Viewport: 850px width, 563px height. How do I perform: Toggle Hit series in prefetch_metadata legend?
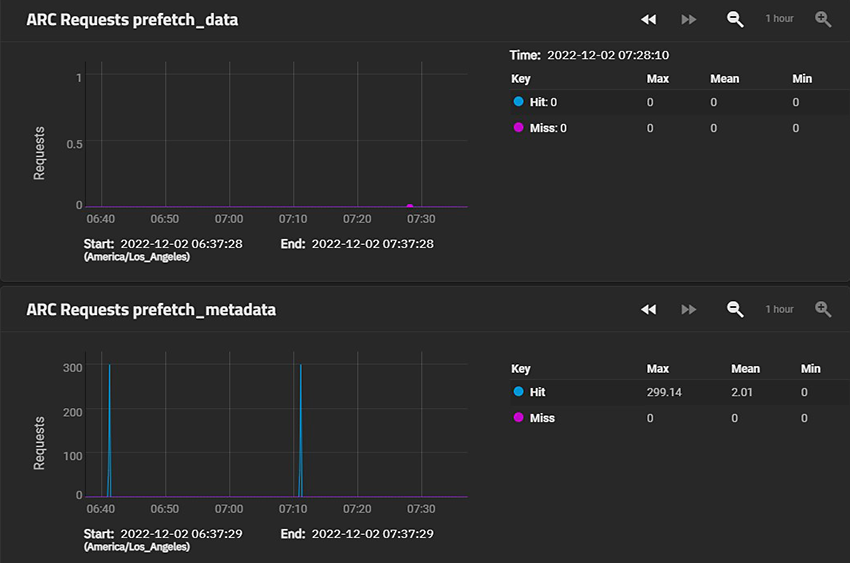pos(535,392)
